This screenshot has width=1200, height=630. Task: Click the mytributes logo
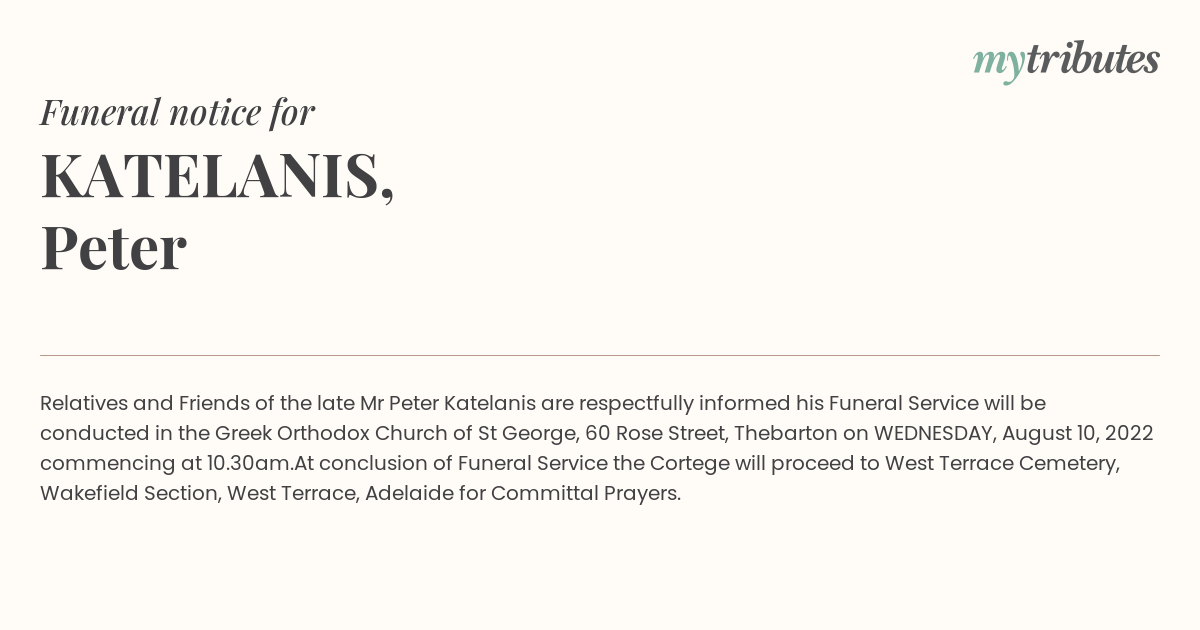[1066, 61]
